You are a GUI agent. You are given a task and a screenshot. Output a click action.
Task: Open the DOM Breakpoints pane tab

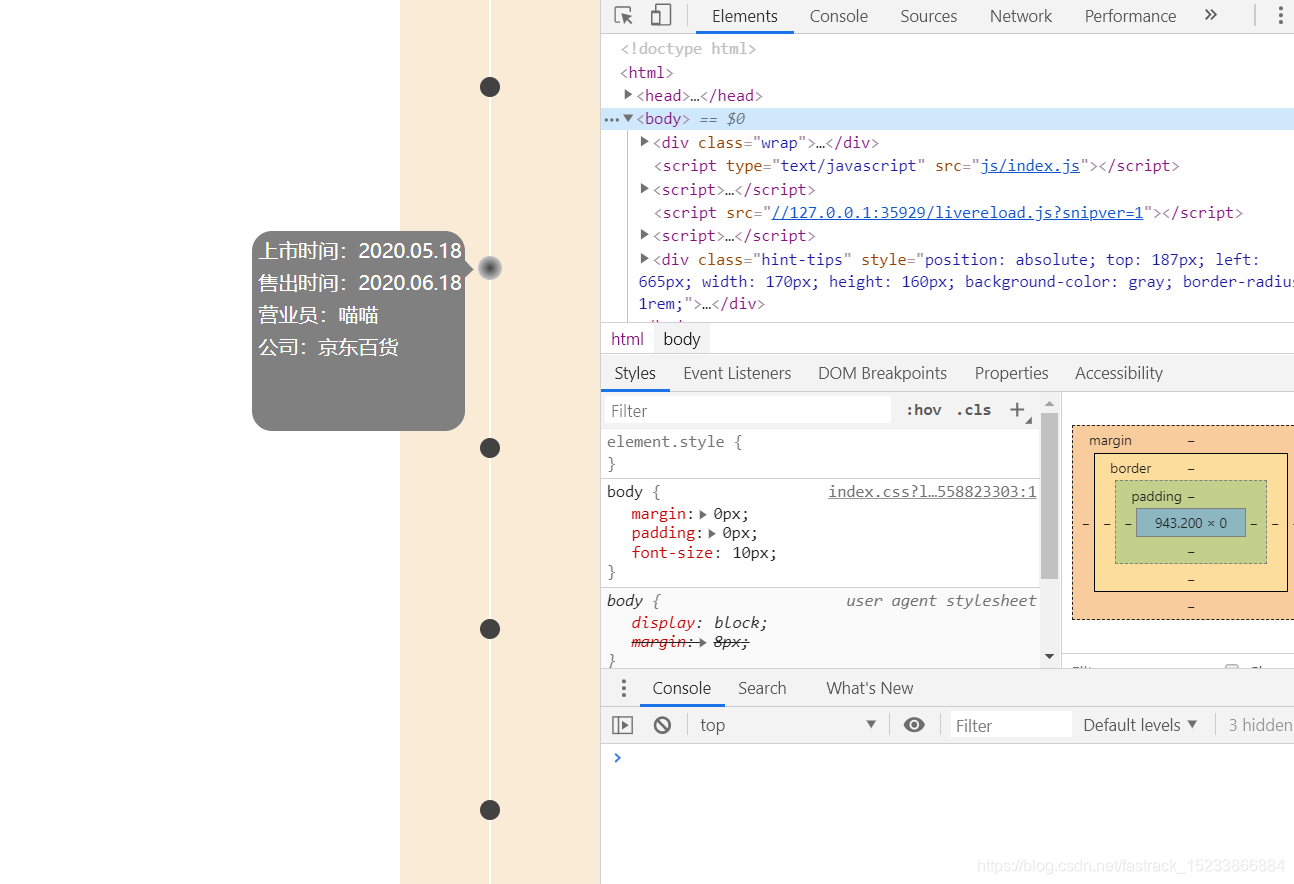click(x=882, y=373)
